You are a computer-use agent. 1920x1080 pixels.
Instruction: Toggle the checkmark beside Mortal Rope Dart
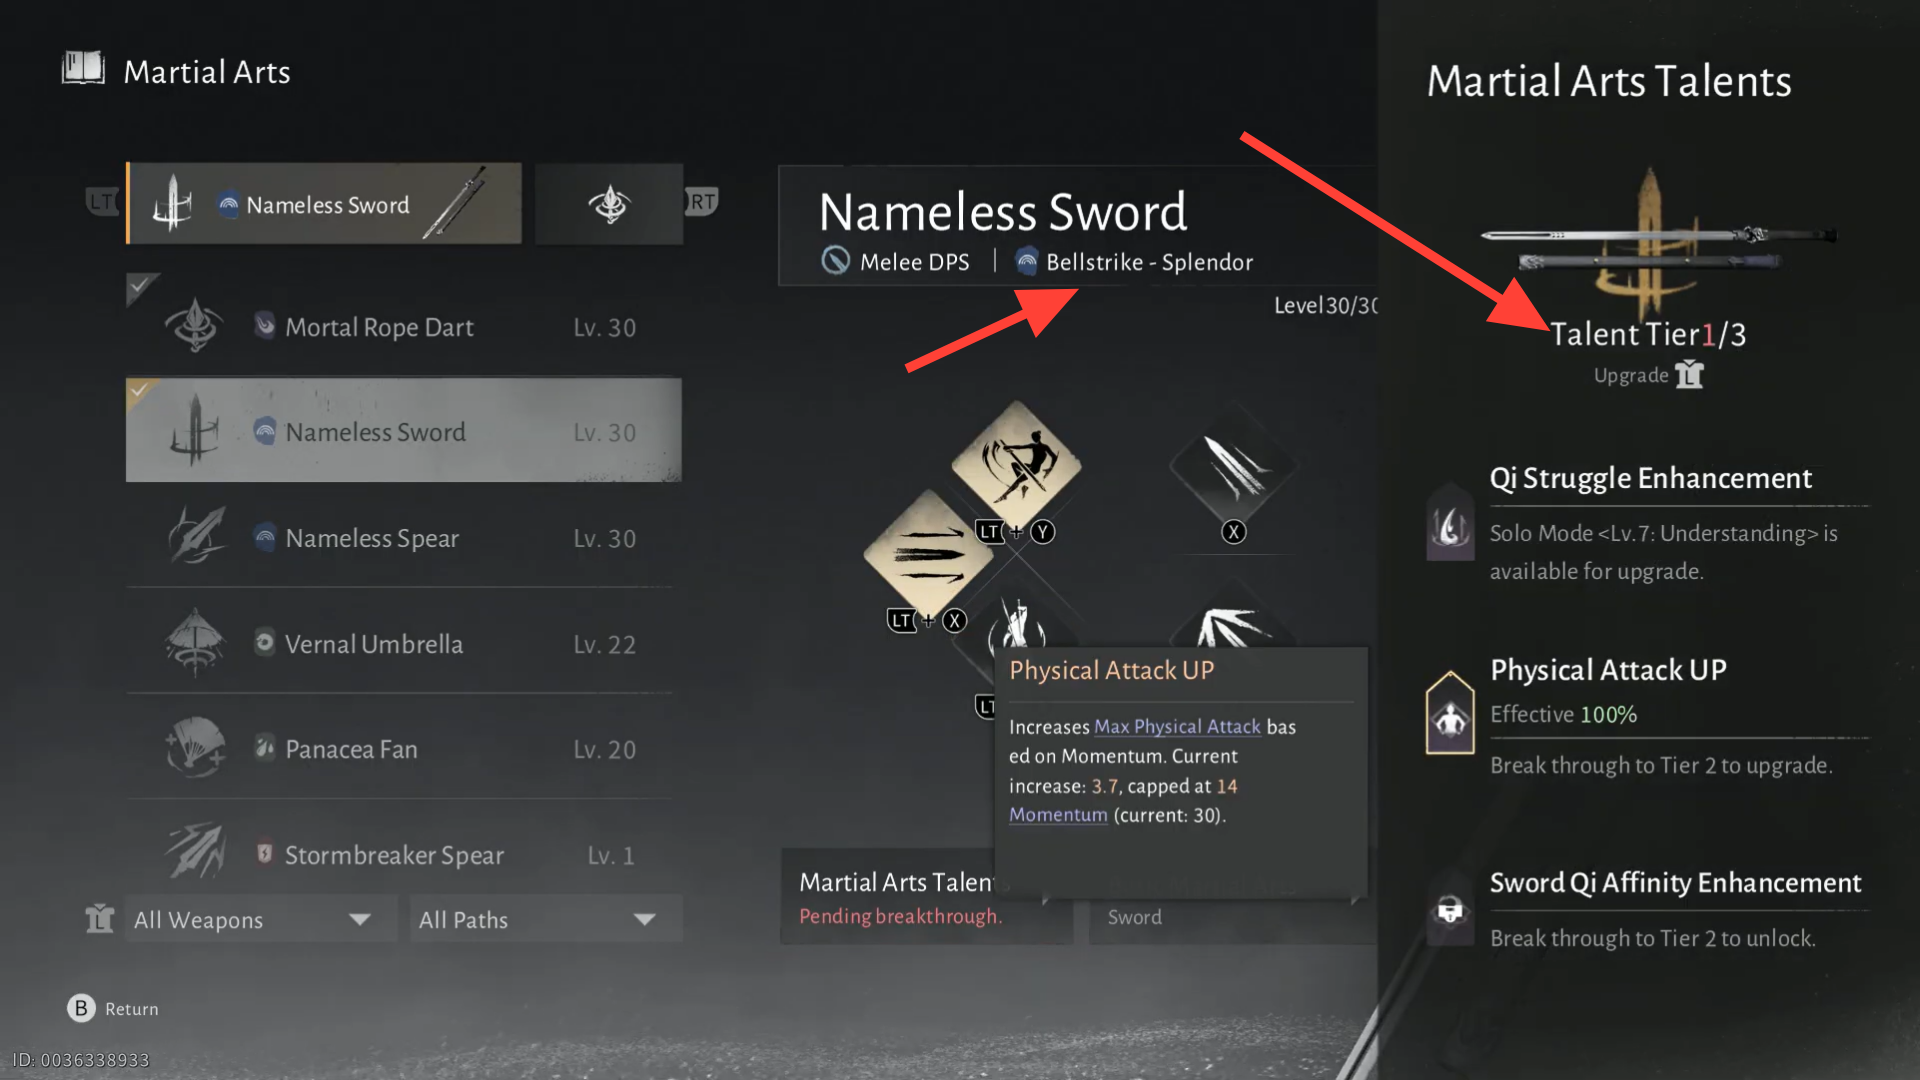point(141,288)
